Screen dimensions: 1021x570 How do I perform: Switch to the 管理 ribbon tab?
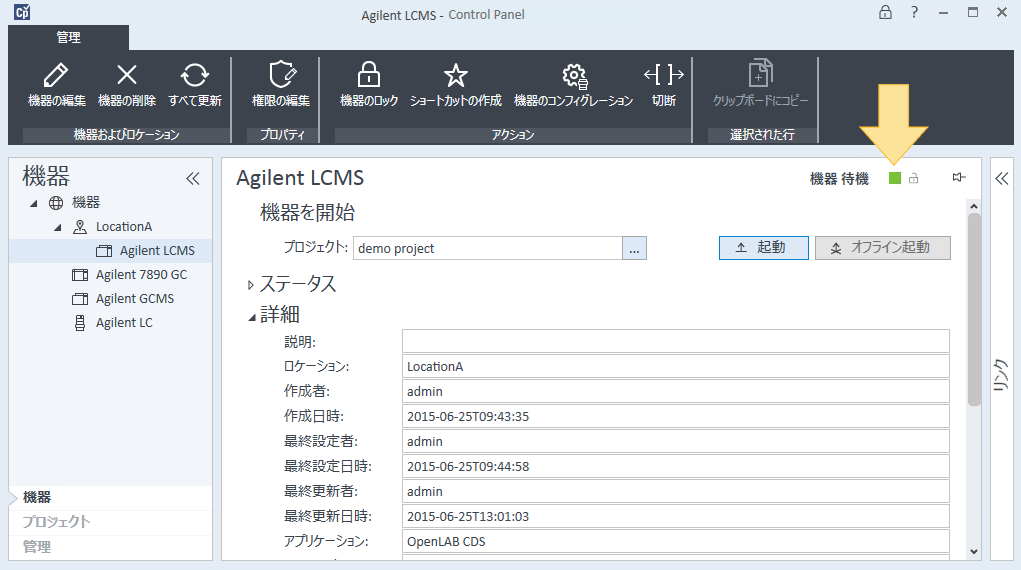[x=68, y=38]
